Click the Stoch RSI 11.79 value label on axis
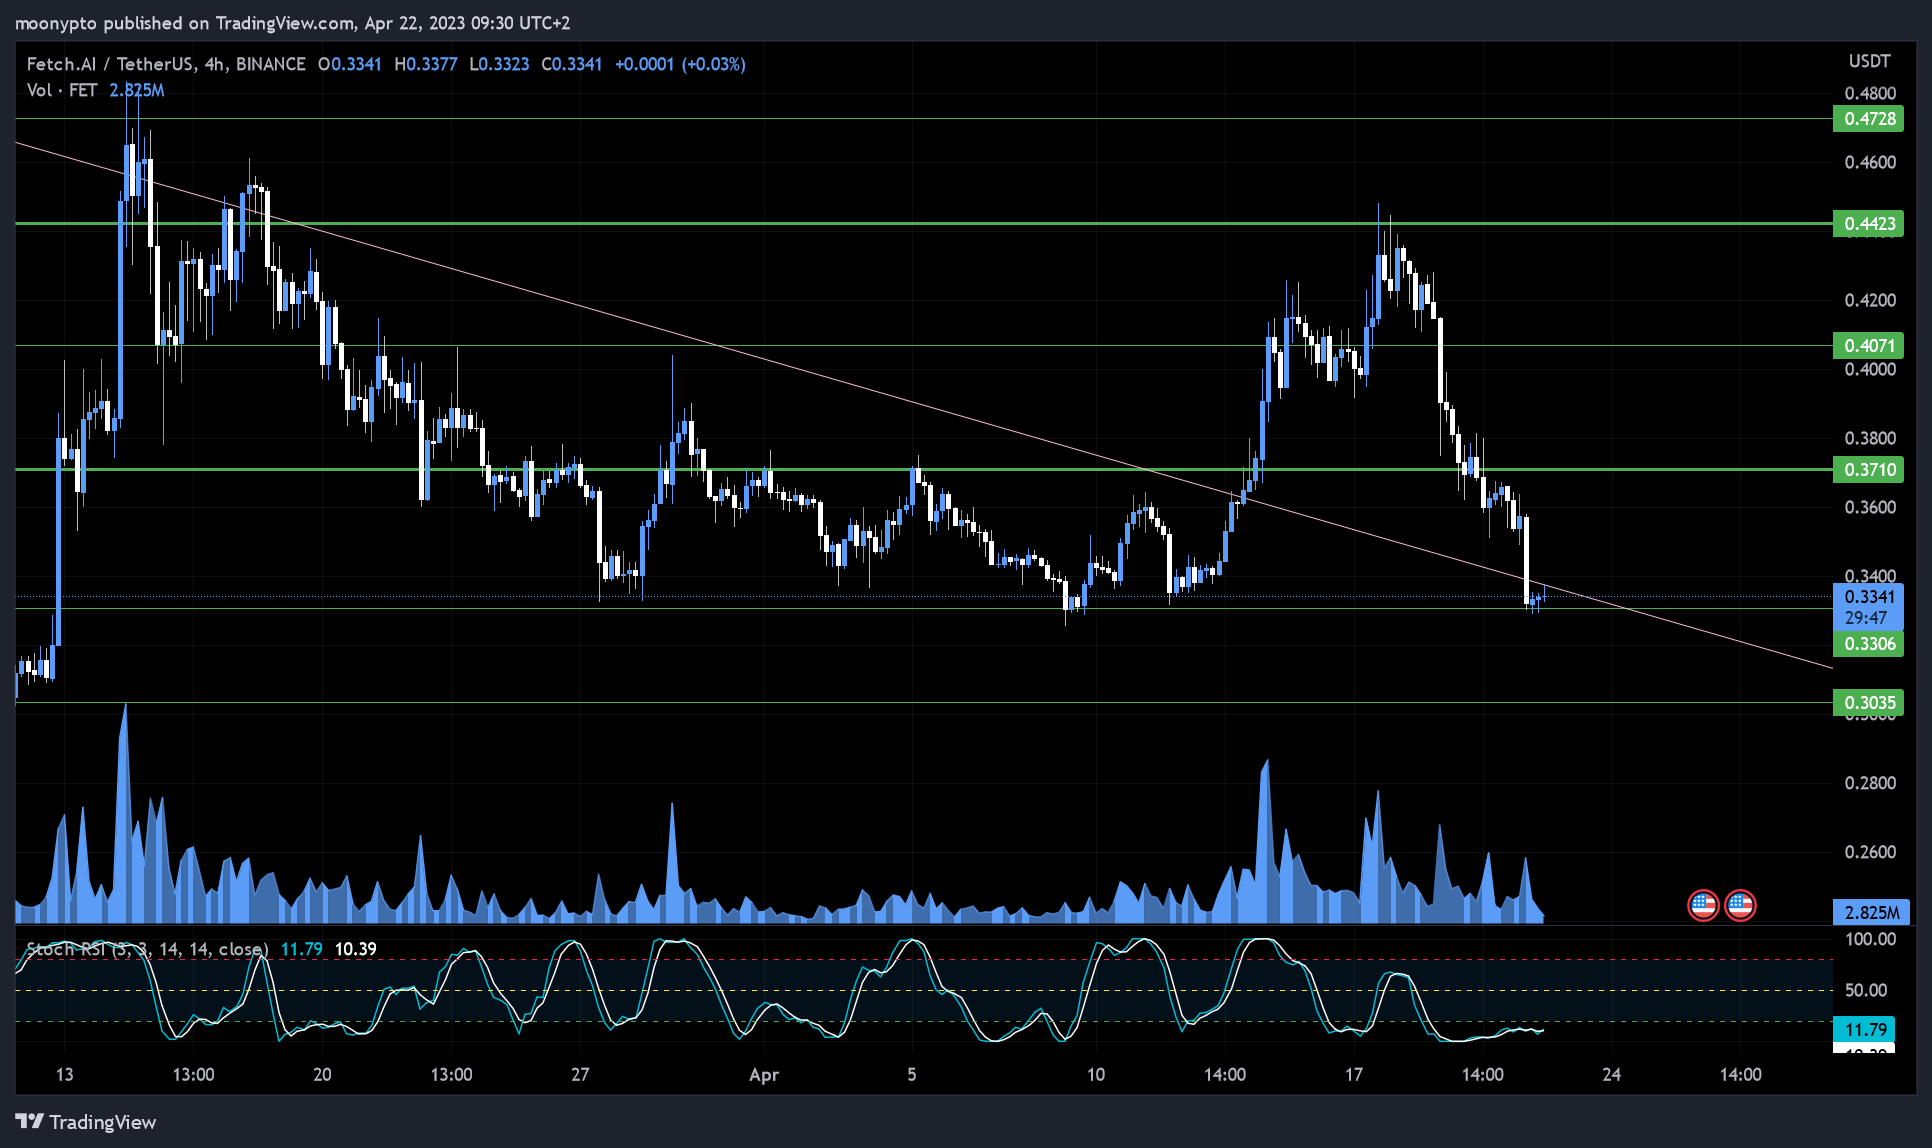Image resolution: width=1932 pixels, height=1148 pixels. [1864, 1030]
